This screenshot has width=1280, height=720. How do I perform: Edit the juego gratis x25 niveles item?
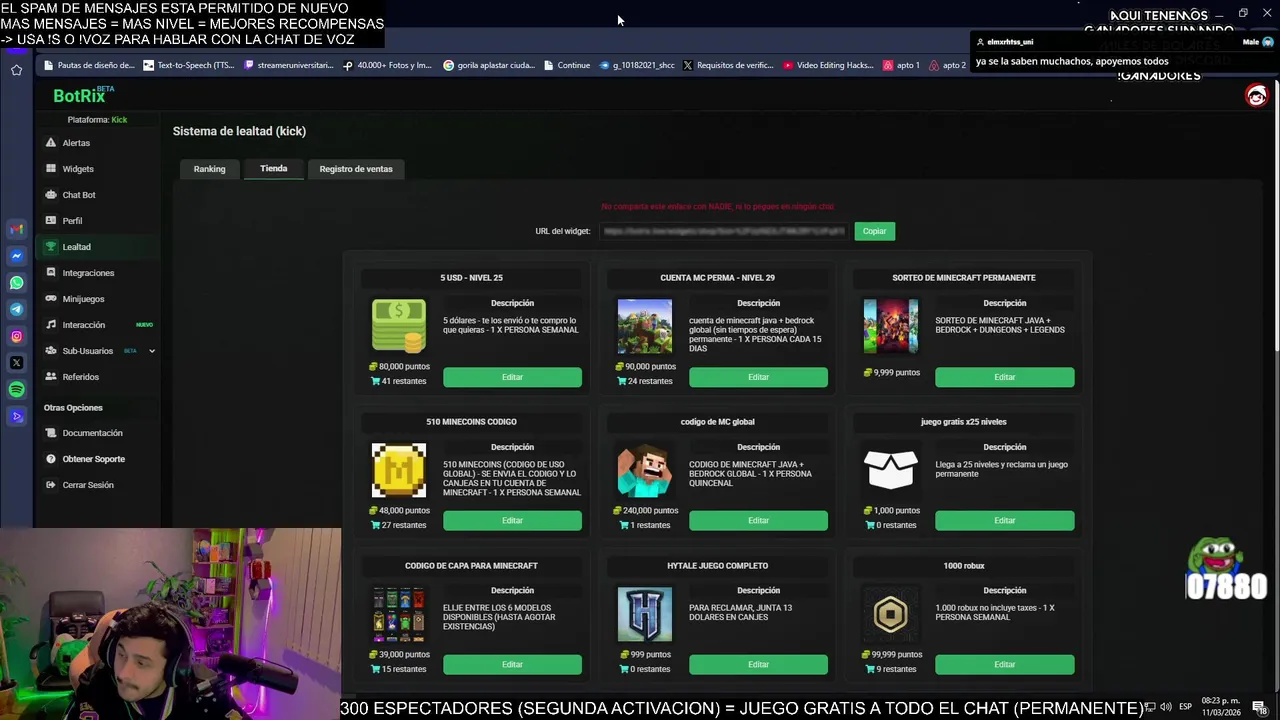tap(1004, 520)
